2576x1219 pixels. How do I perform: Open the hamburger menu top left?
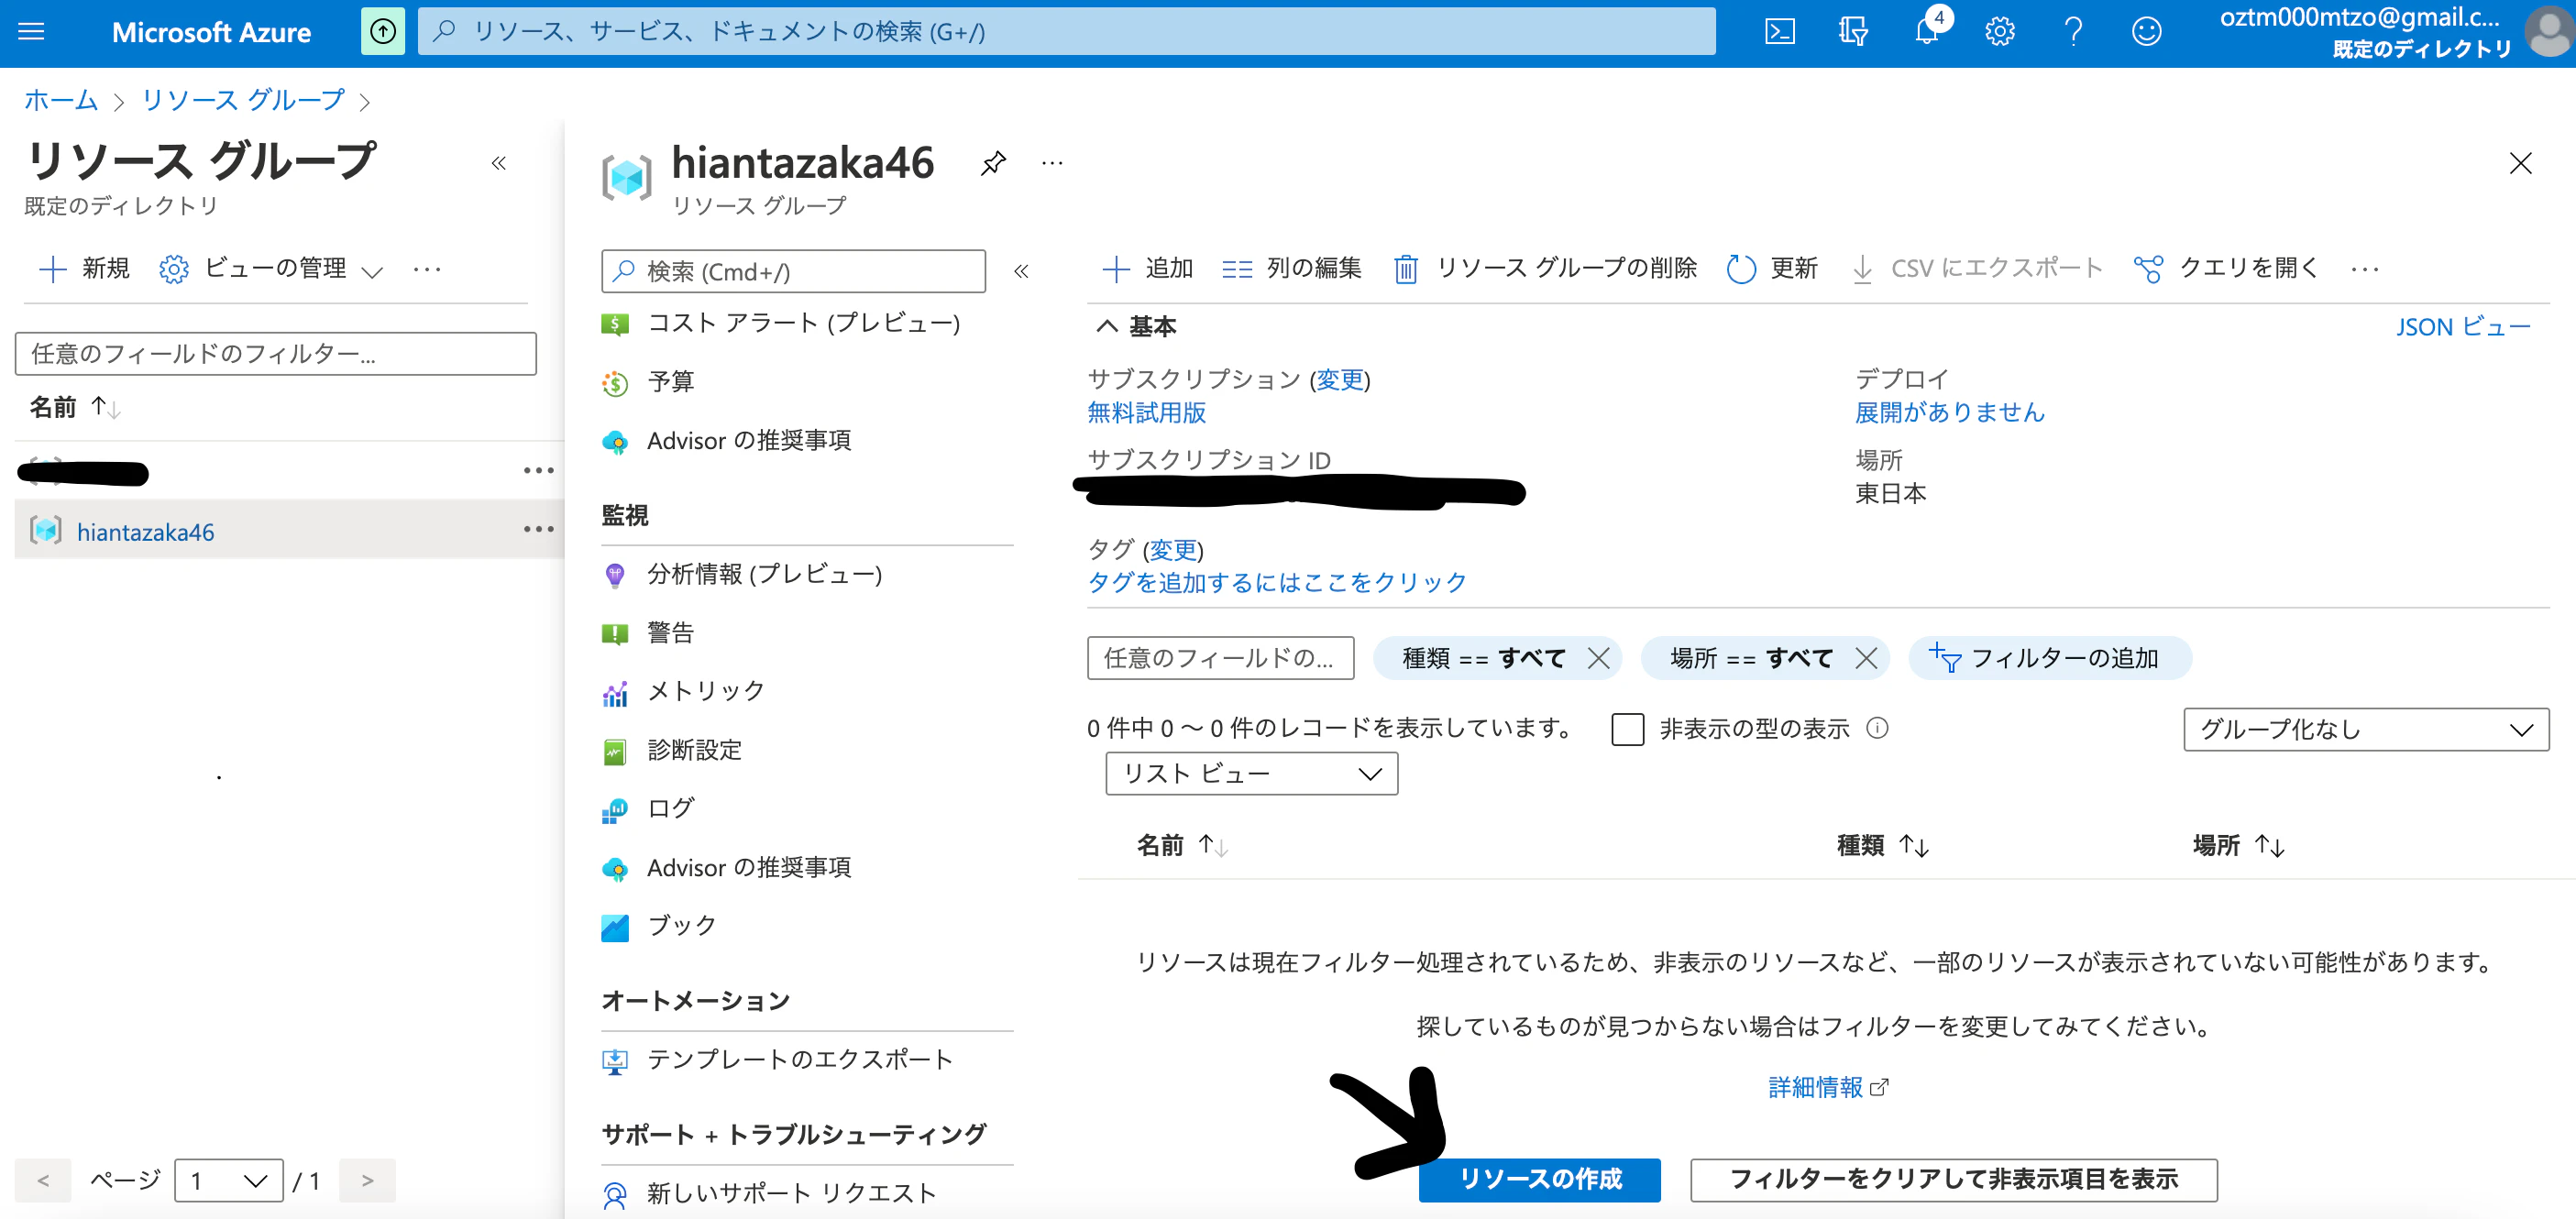[x=31, y=31]
